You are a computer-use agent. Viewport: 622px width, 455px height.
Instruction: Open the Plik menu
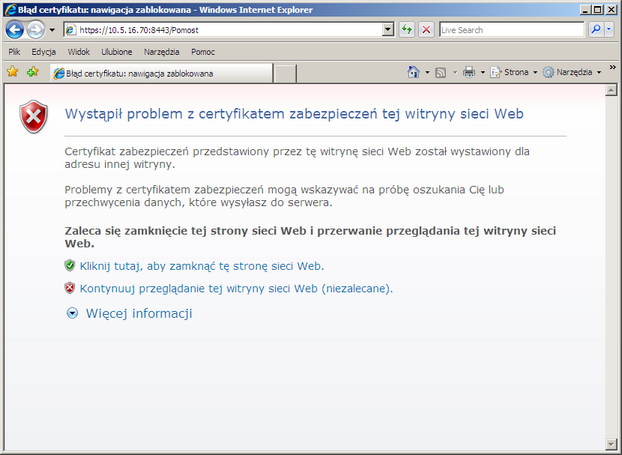point(14,52)
